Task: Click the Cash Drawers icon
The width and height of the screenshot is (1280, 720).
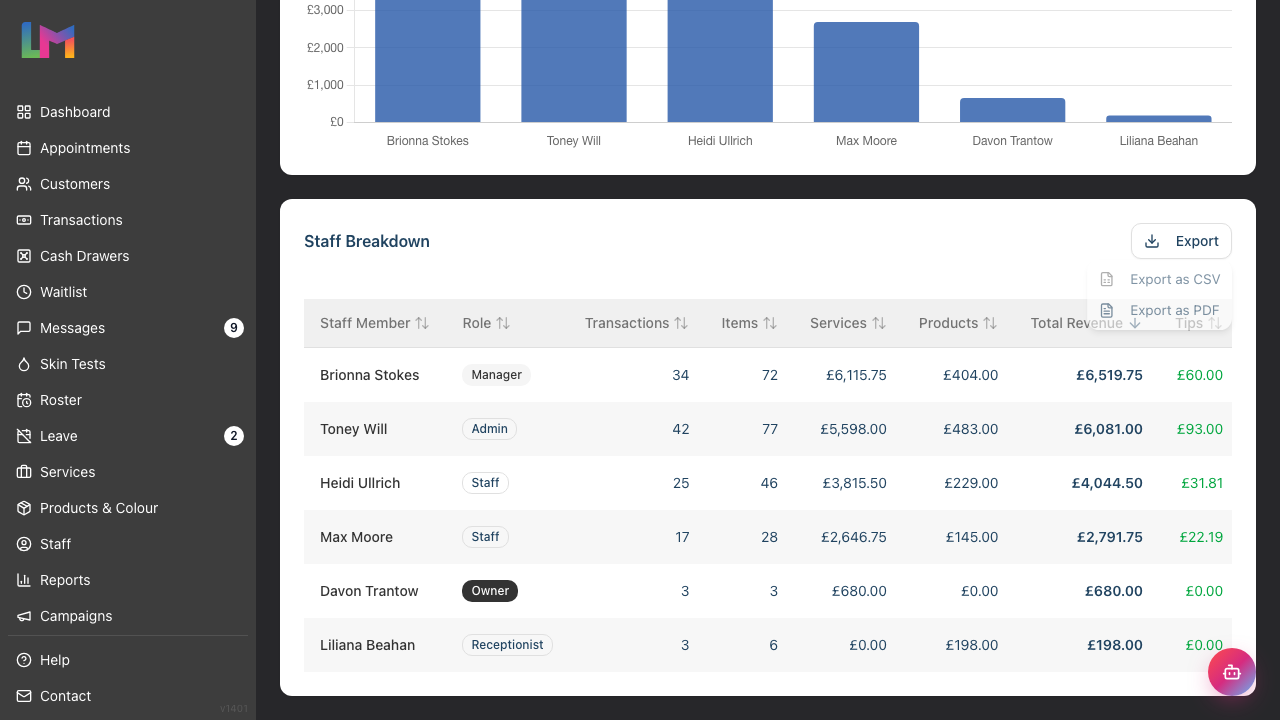Action: point(24,256)
